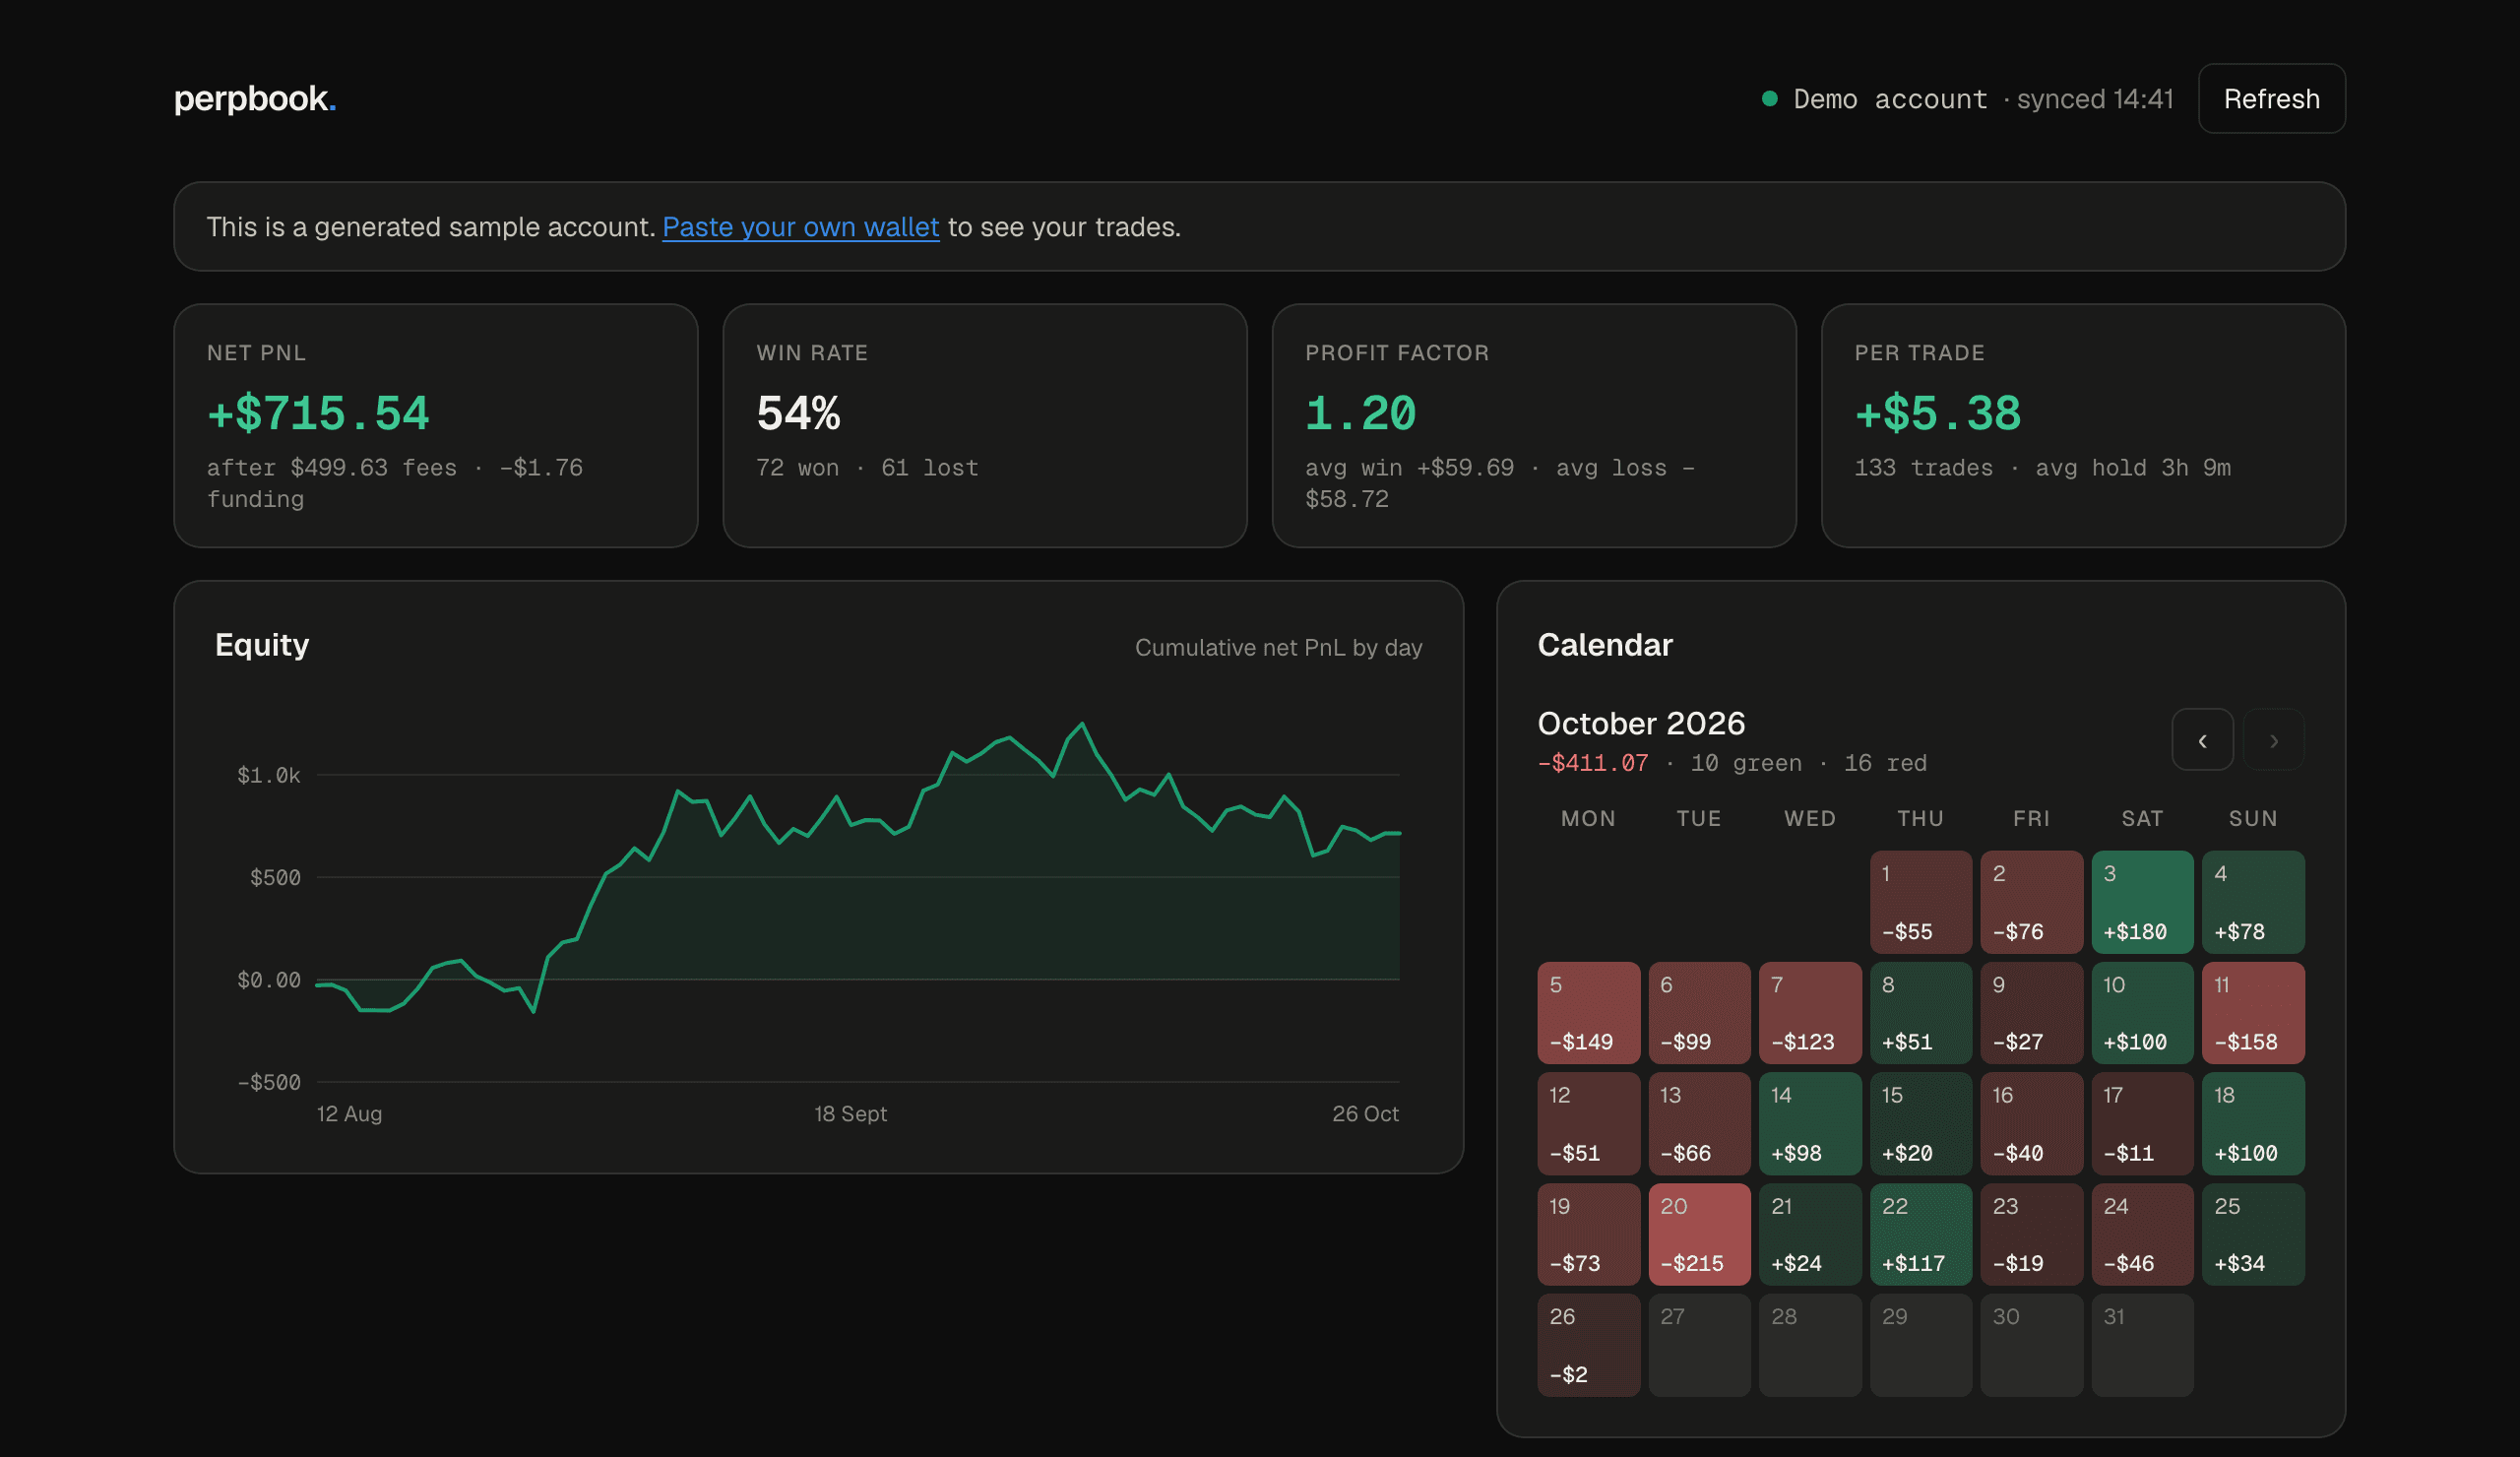Go to the previous calendar month
Screen dimensions: 2520x1457
click(x=2202, y=740)
